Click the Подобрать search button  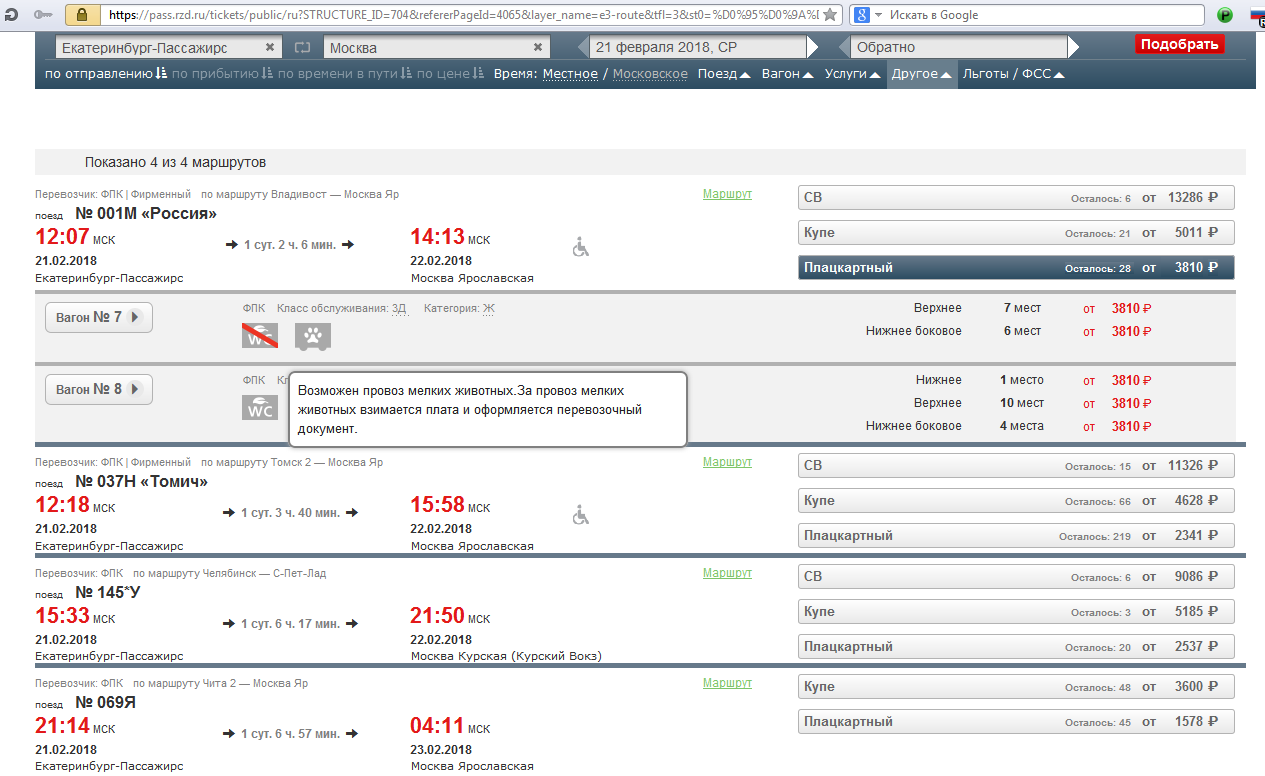click(x=1180, y=44)
